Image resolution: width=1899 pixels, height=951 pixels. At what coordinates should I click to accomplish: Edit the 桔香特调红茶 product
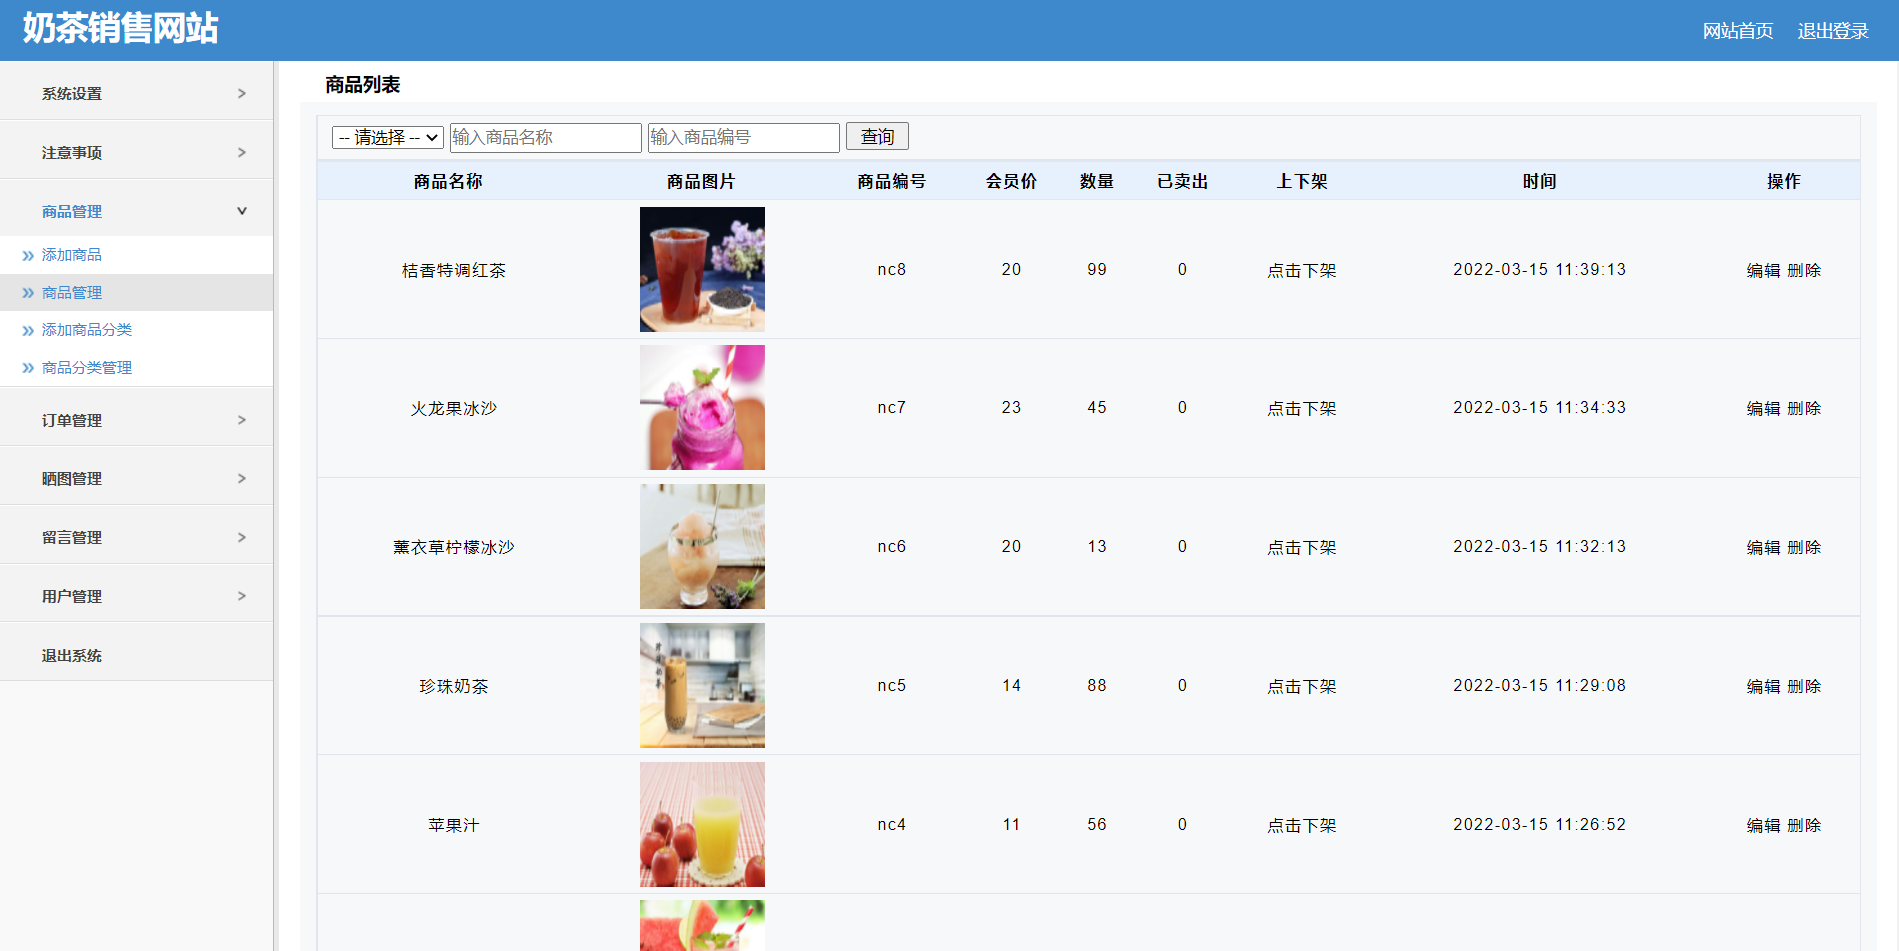point(1763,270)
